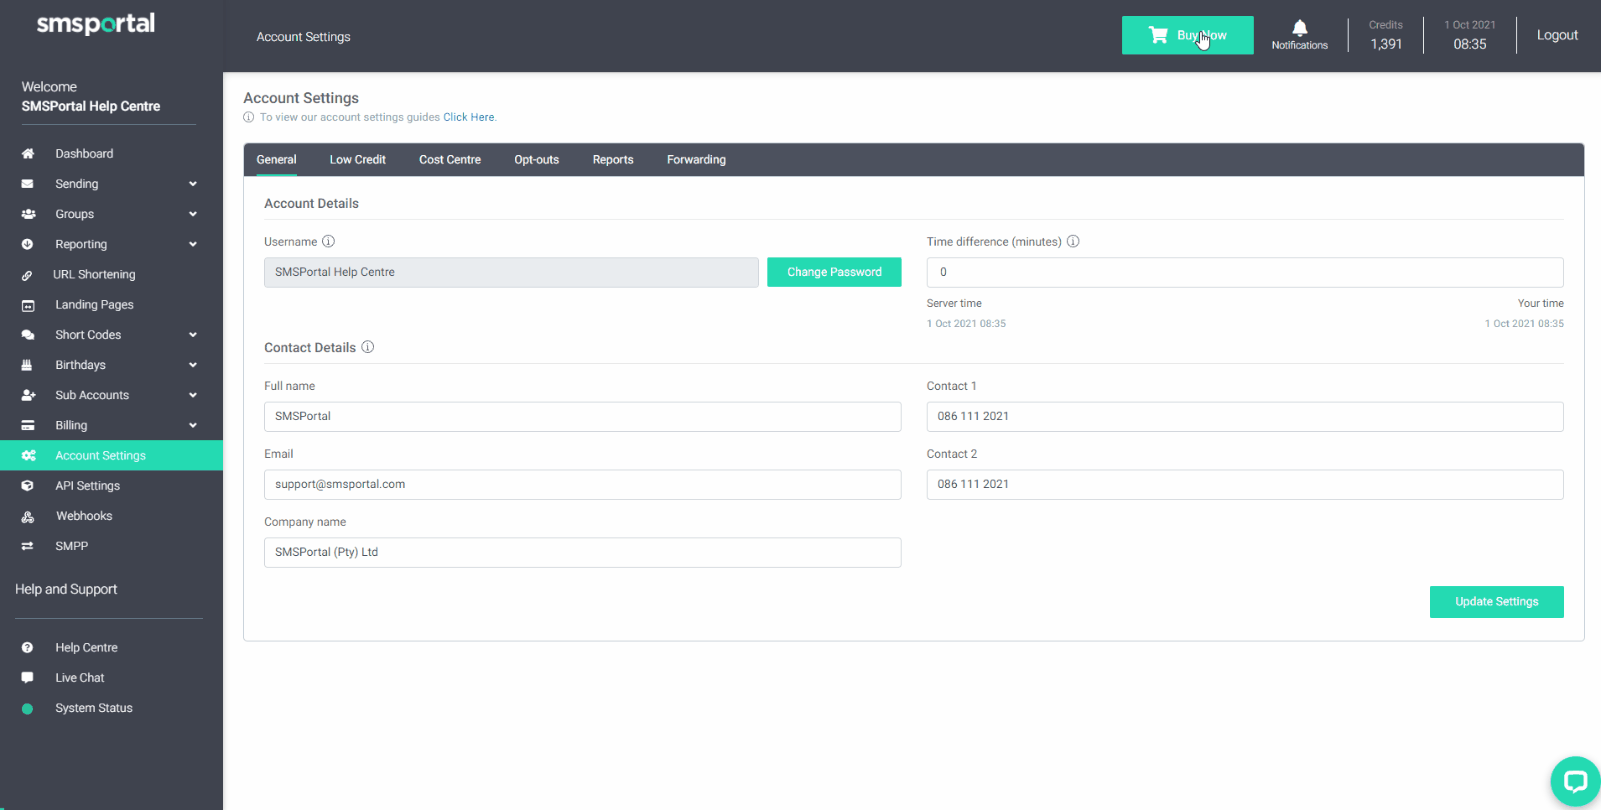
Task: Click the info icon next to Contact Details
Action: click(x=367, y=347)
